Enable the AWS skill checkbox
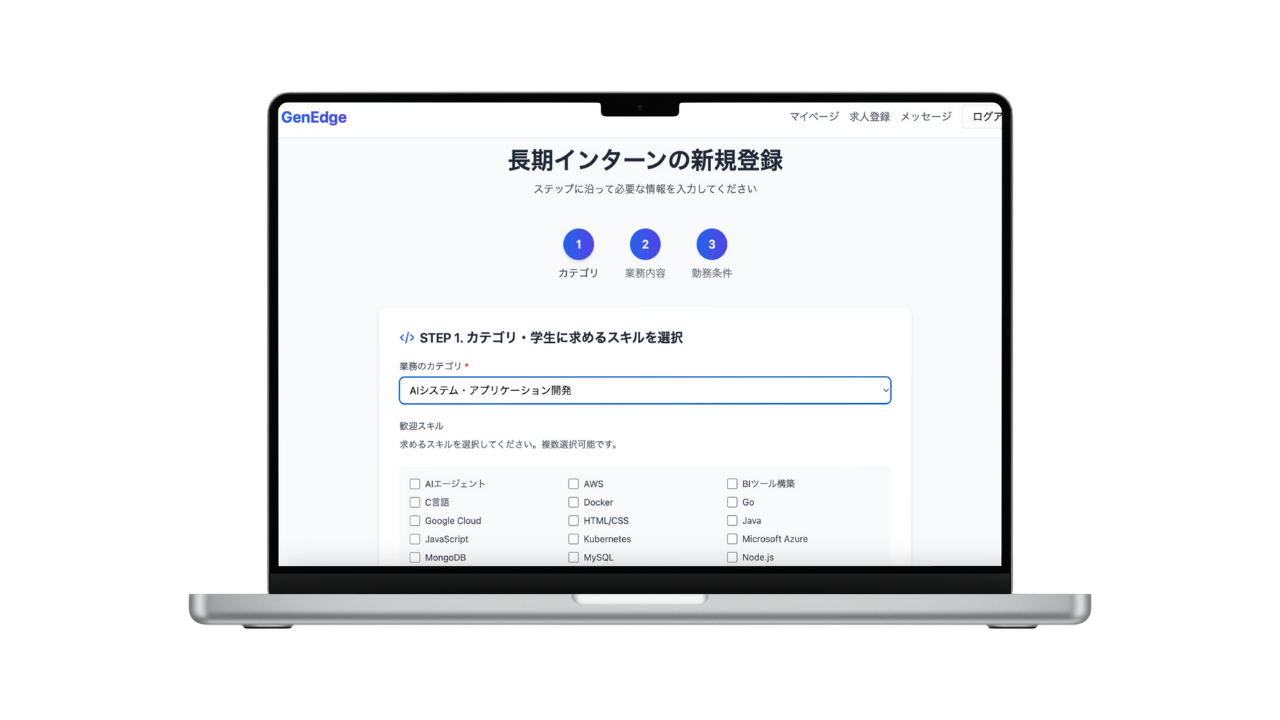Image resolution: width=1280 pixels, height=720 pixels. point(574,484)
